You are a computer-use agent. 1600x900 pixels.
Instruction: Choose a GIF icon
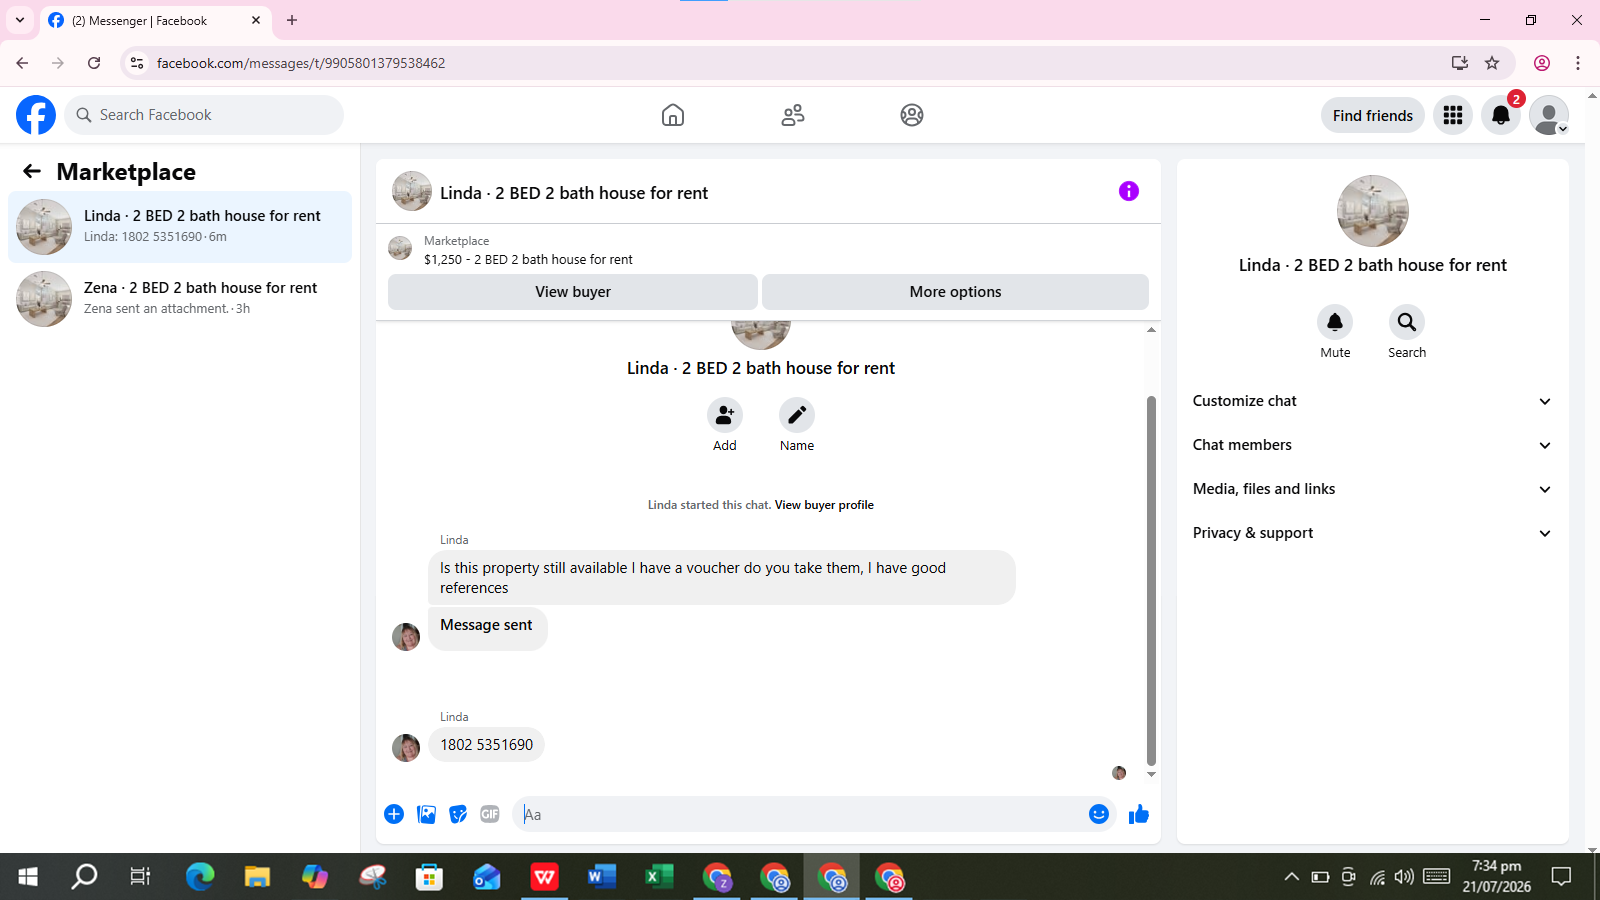click(490, 814)
